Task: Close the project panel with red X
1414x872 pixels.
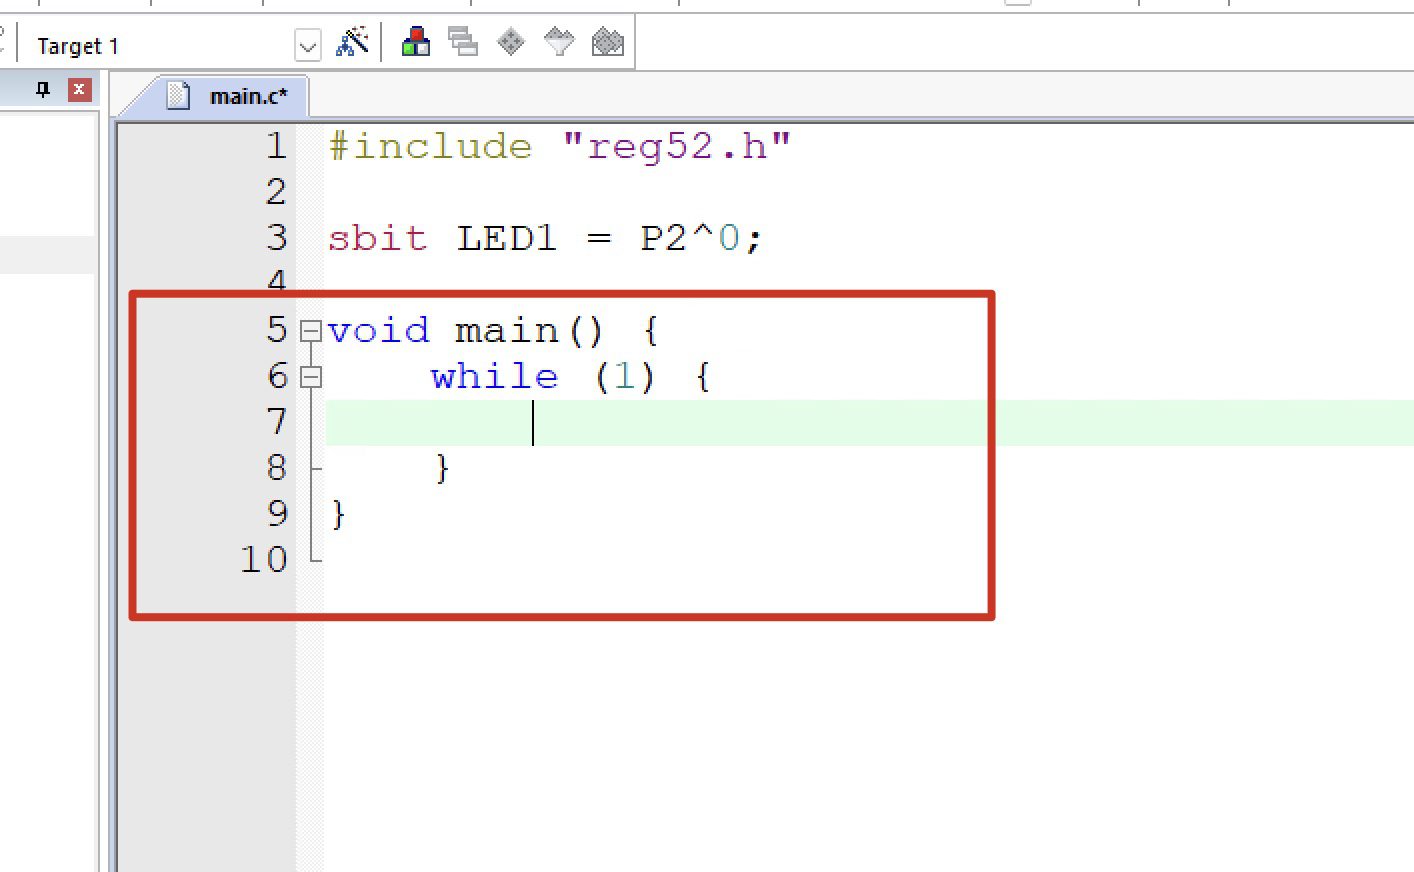Action: (79, 90)
